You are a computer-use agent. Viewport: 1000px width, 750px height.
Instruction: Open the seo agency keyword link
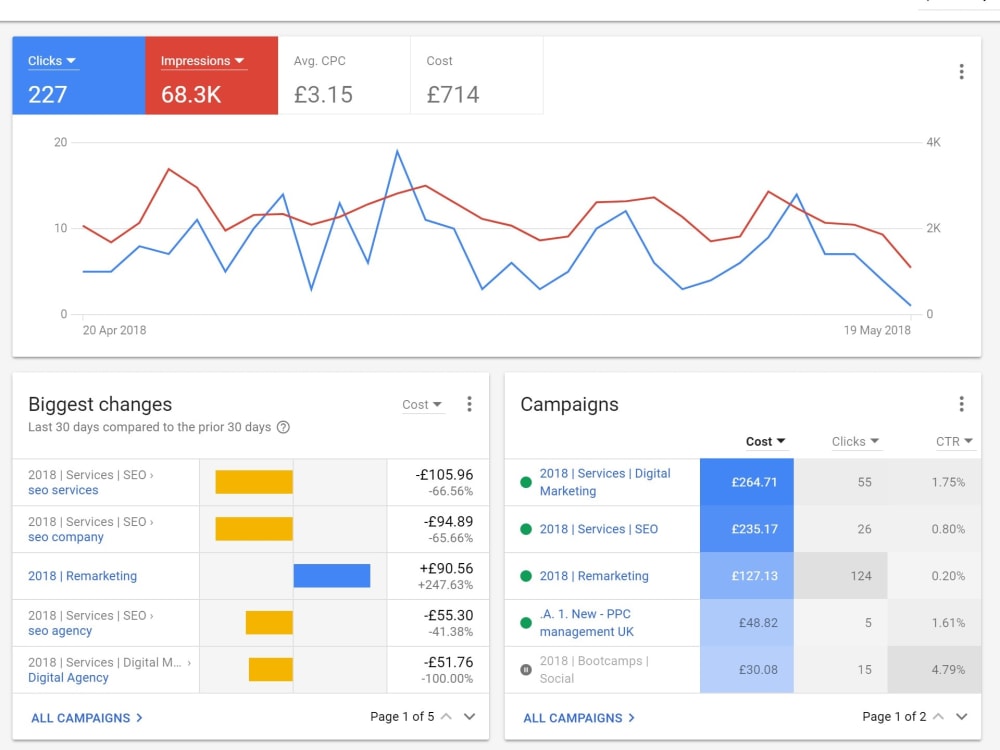pyautogui.click(x=60, y=631)
